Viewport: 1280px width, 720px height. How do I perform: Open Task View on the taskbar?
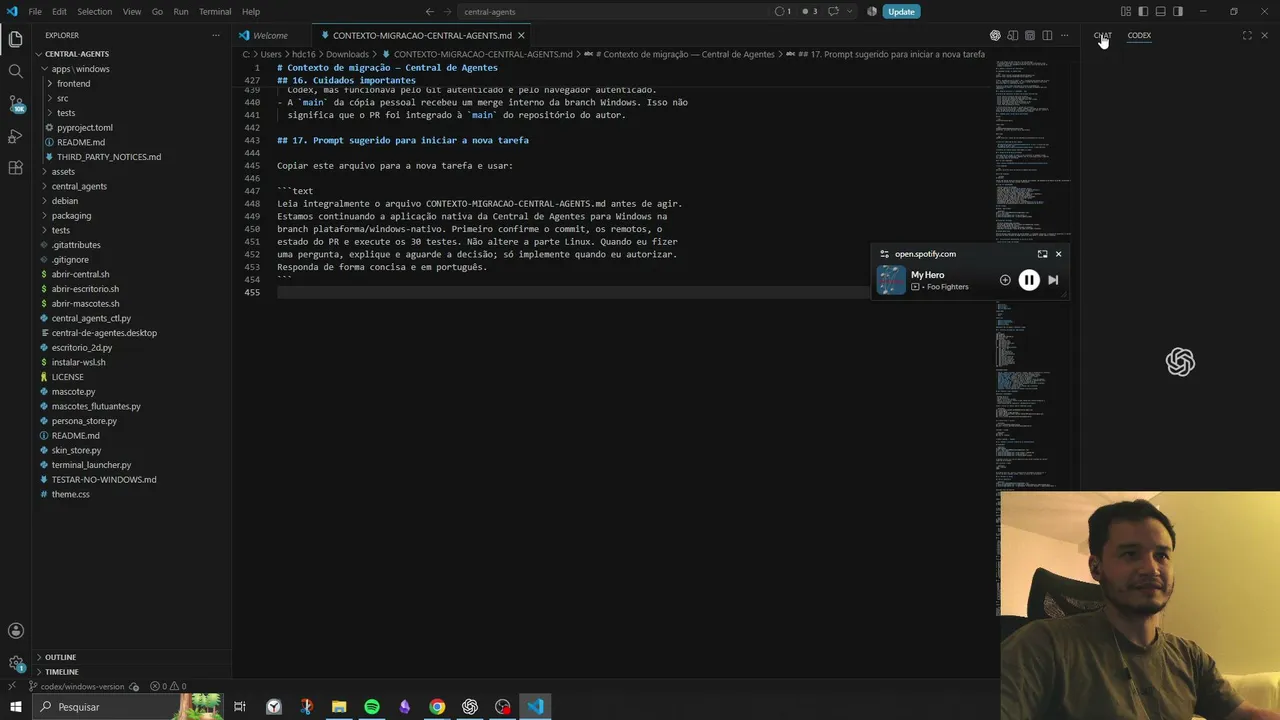240,706
